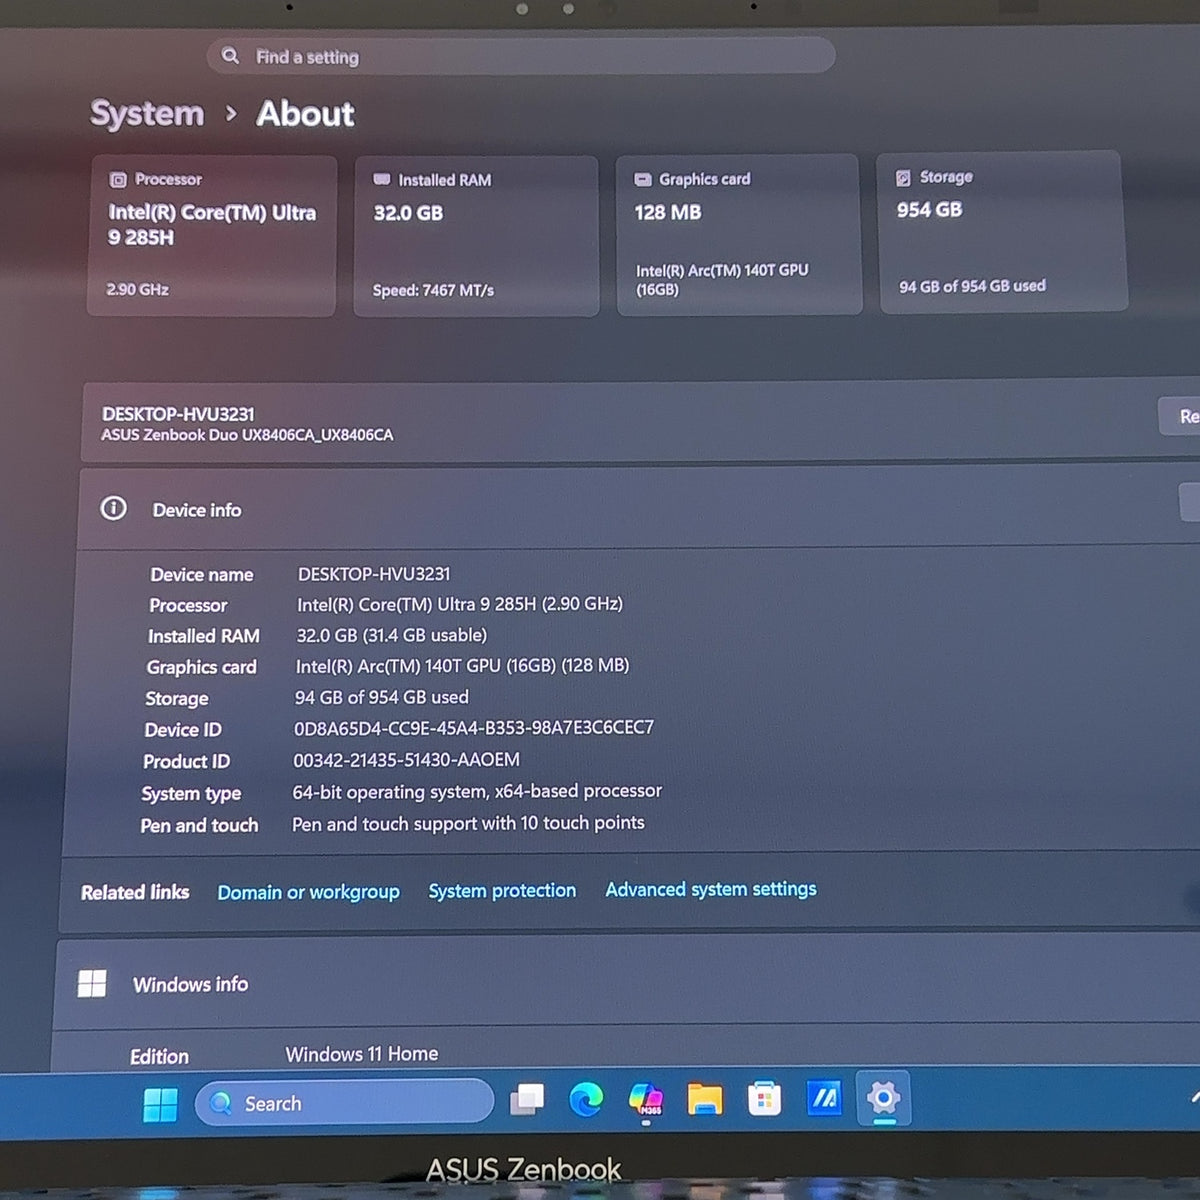Click the Windows info logo icon
Viewport: 1200px width, 1200px height.
pos(92,983)
